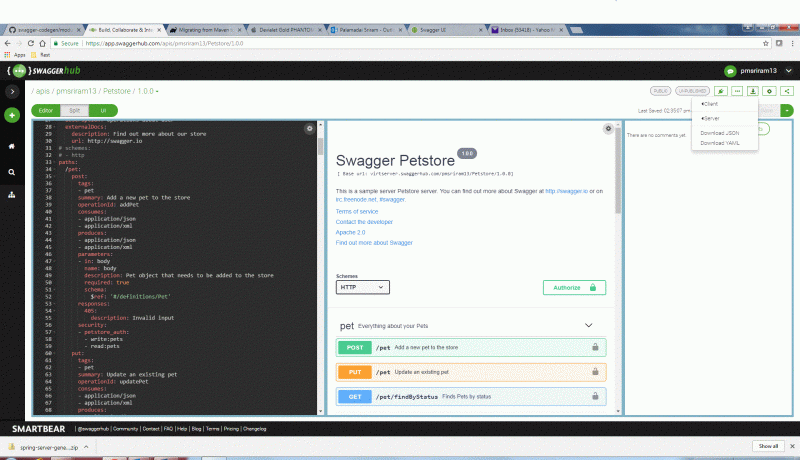Viewport: 800px width, 460px height.
Task: Close the downloads bar
Action: [792, 446]
